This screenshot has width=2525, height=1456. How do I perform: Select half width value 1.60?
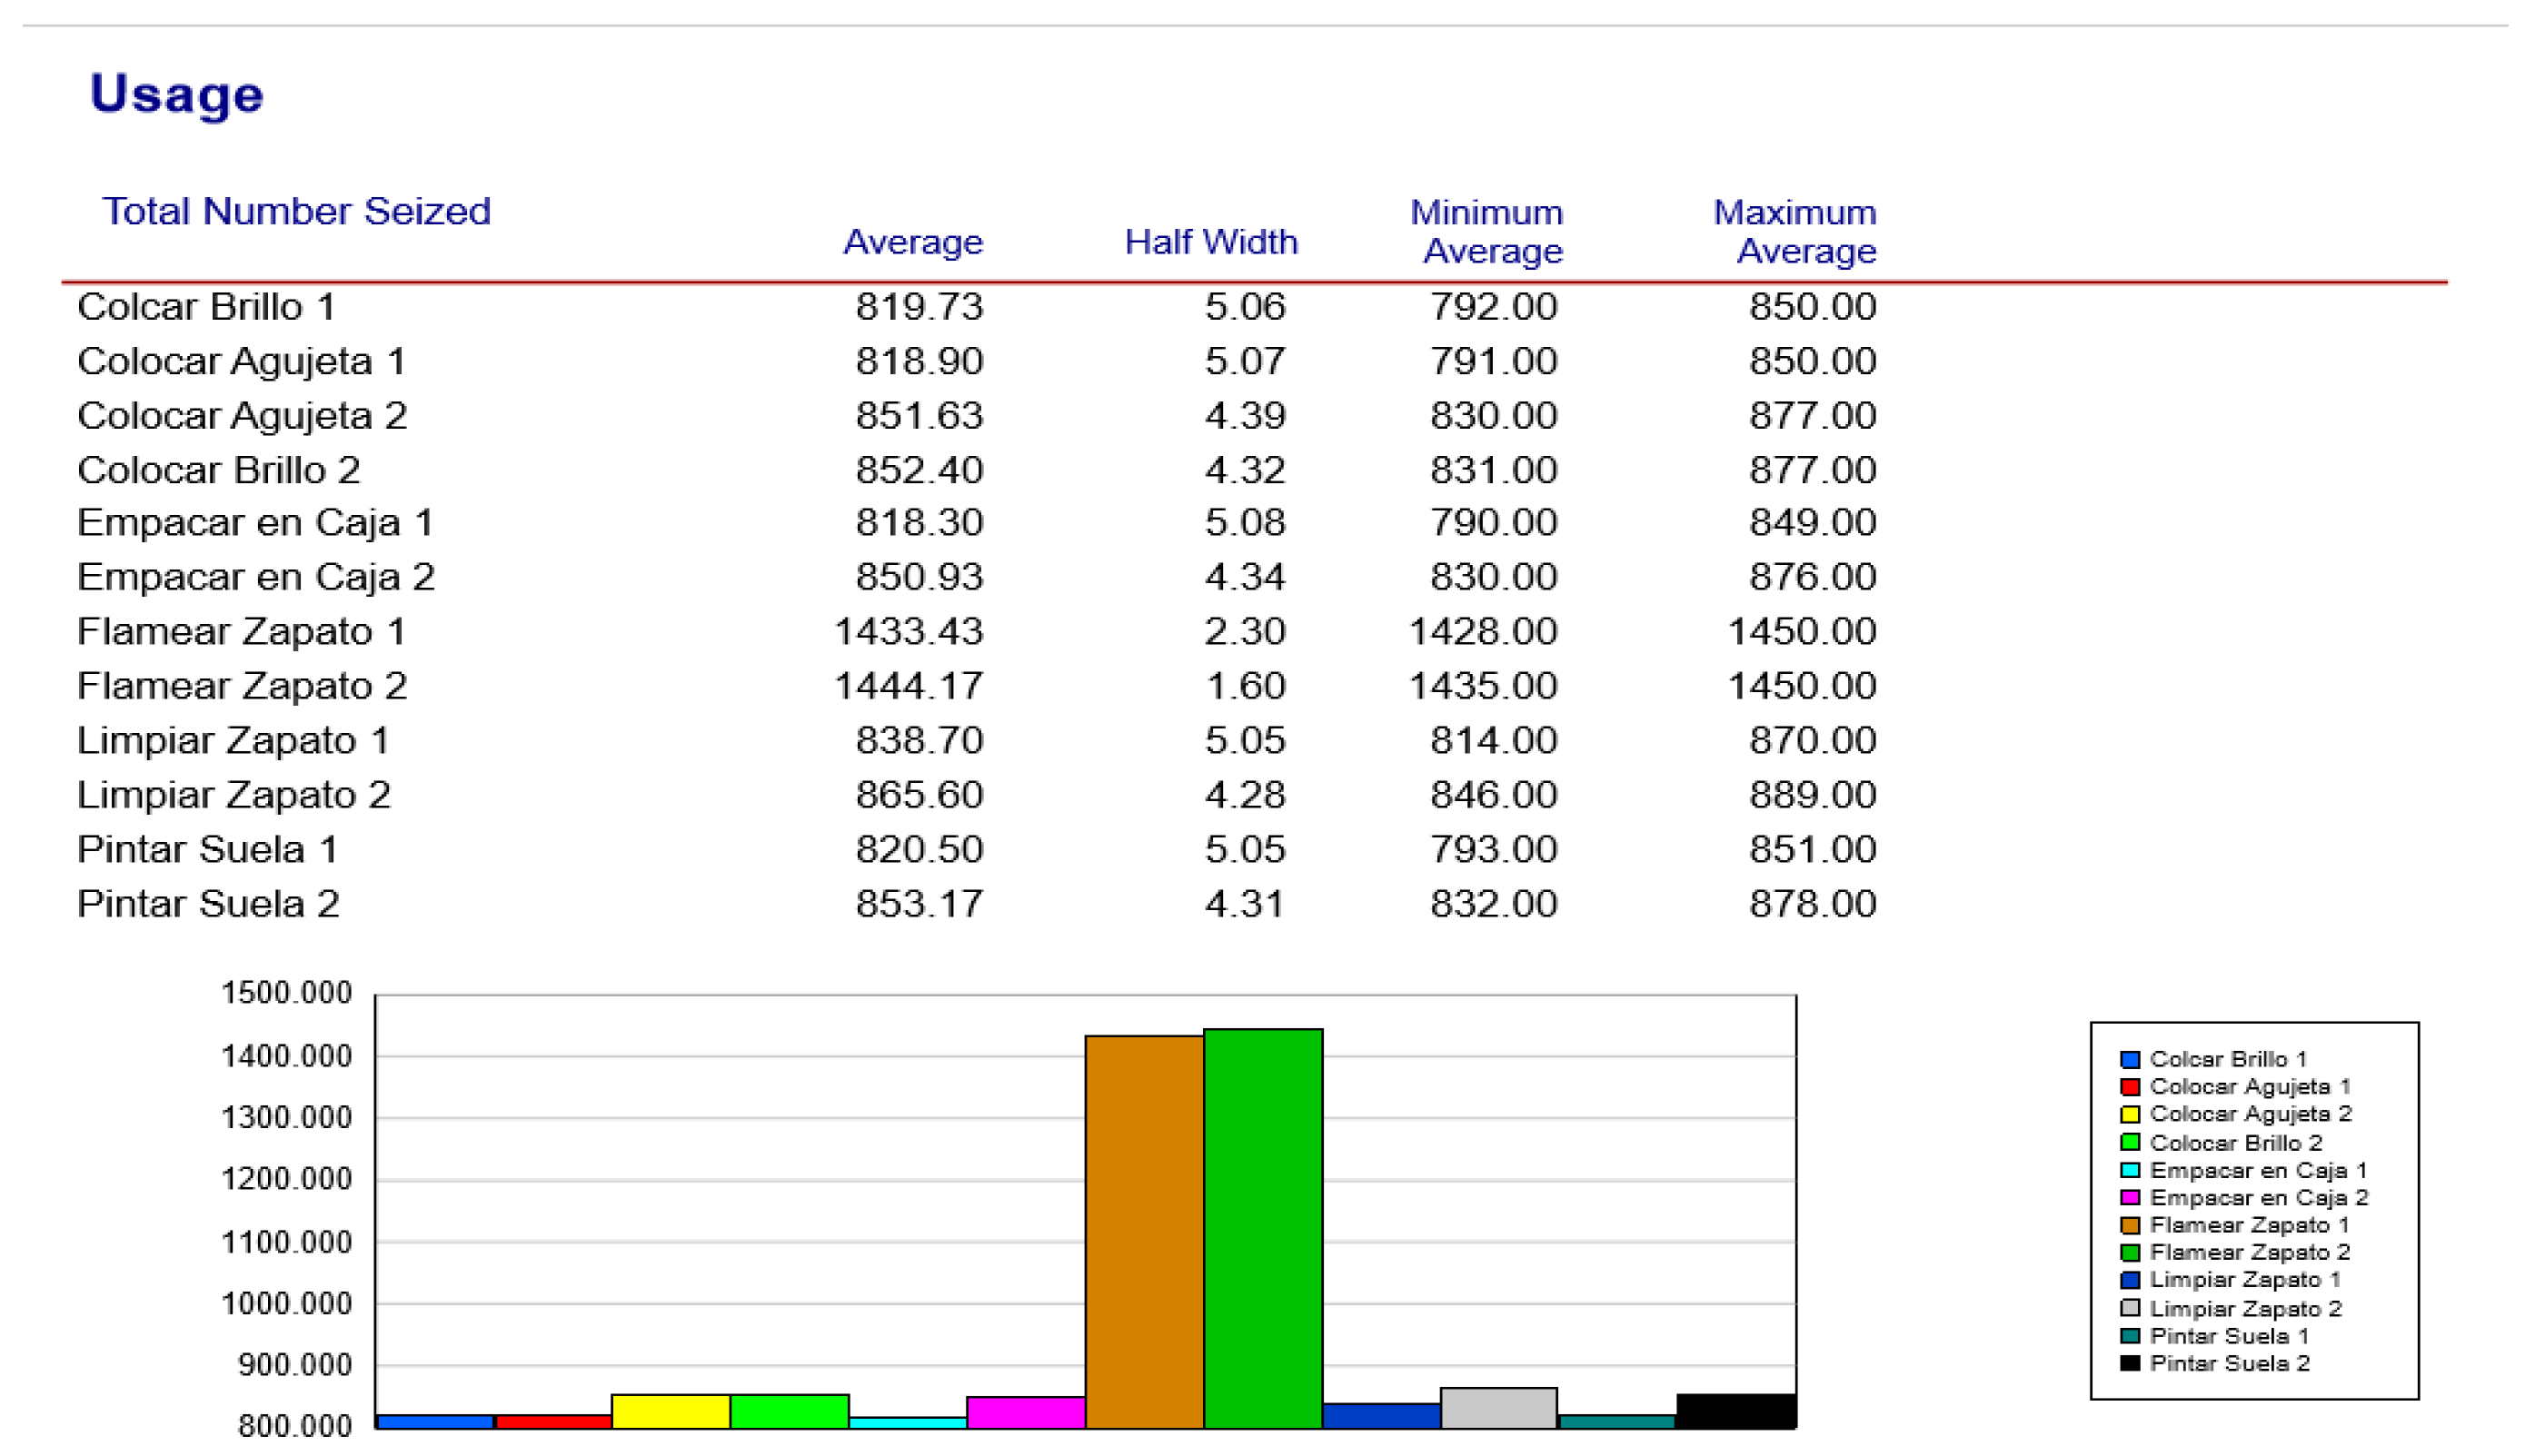click(1246, 686)
